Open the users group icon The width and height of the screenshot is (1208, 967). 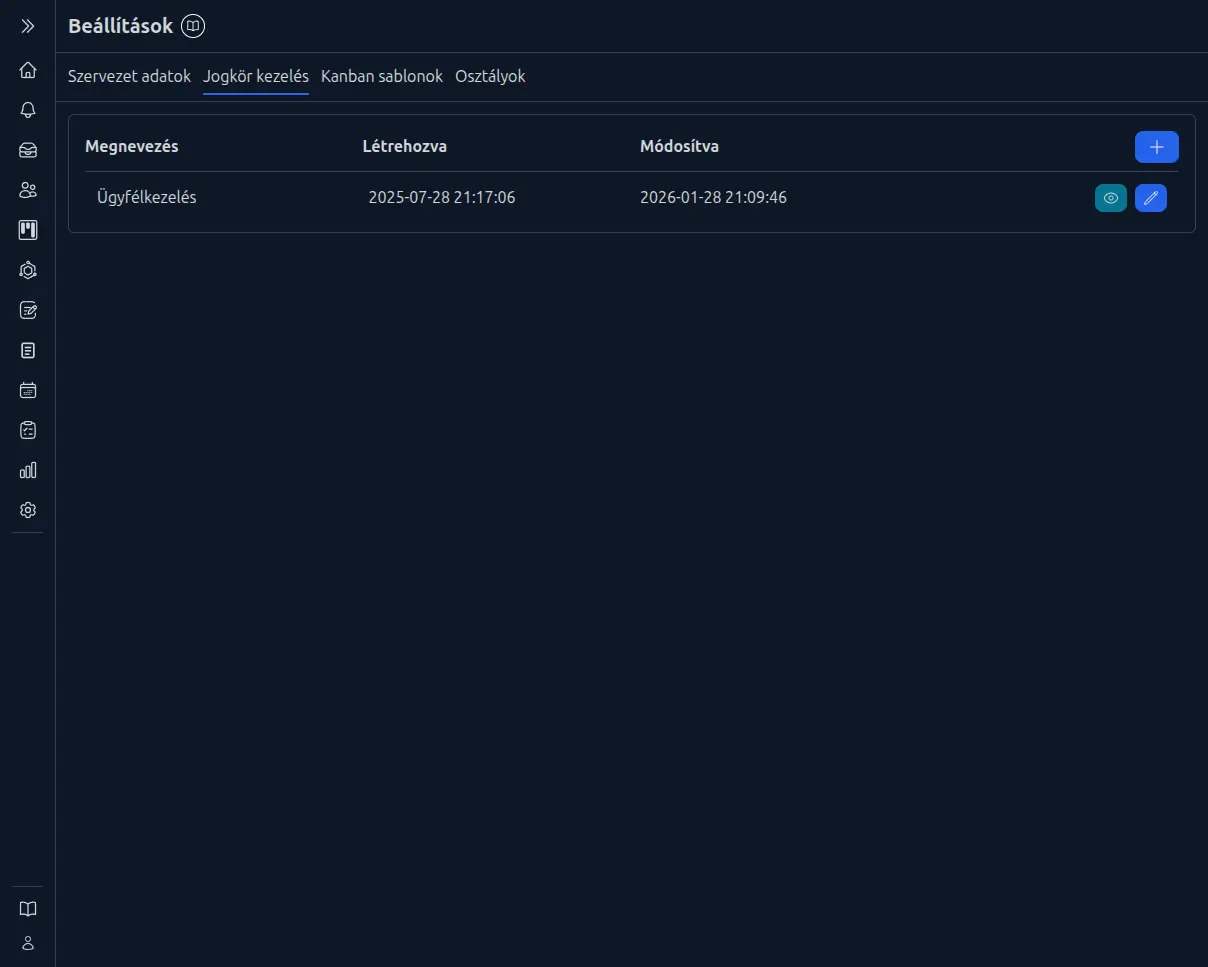click(x=28, y=190)
